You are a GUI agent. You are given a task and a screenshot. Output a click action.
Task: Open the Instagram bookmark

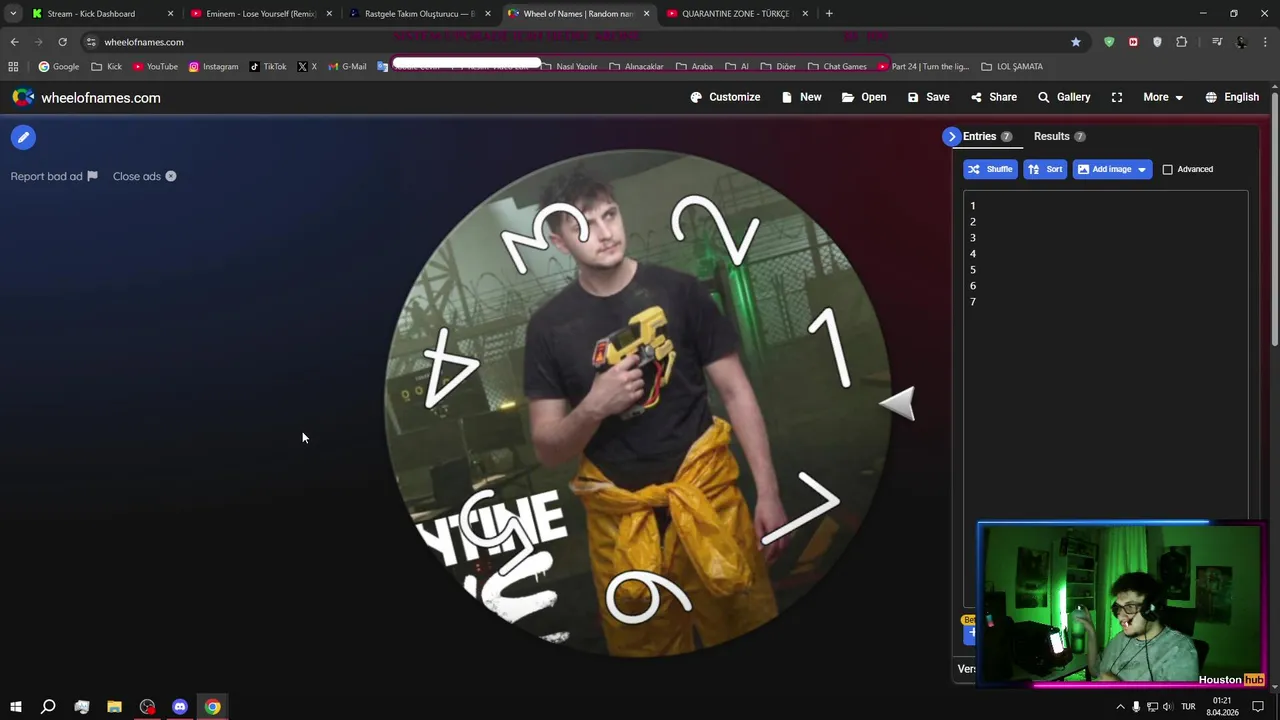tap(213, 67)
